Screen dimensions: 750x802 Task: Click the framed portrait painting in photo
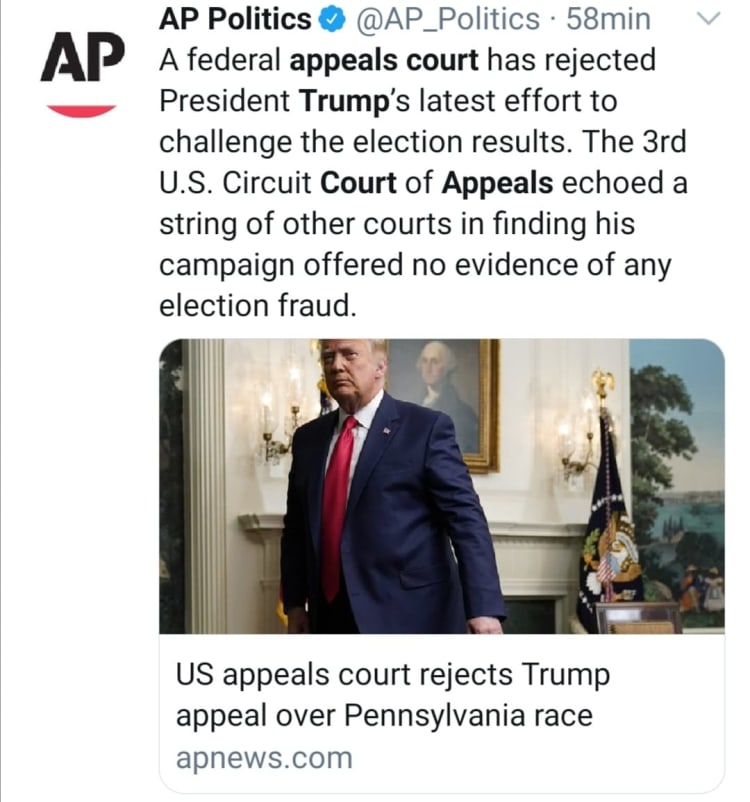click(443, 402)
